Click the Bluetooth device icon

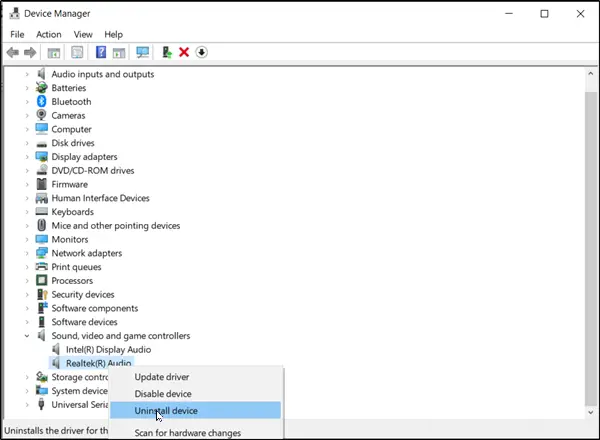(x=41, y=101)
